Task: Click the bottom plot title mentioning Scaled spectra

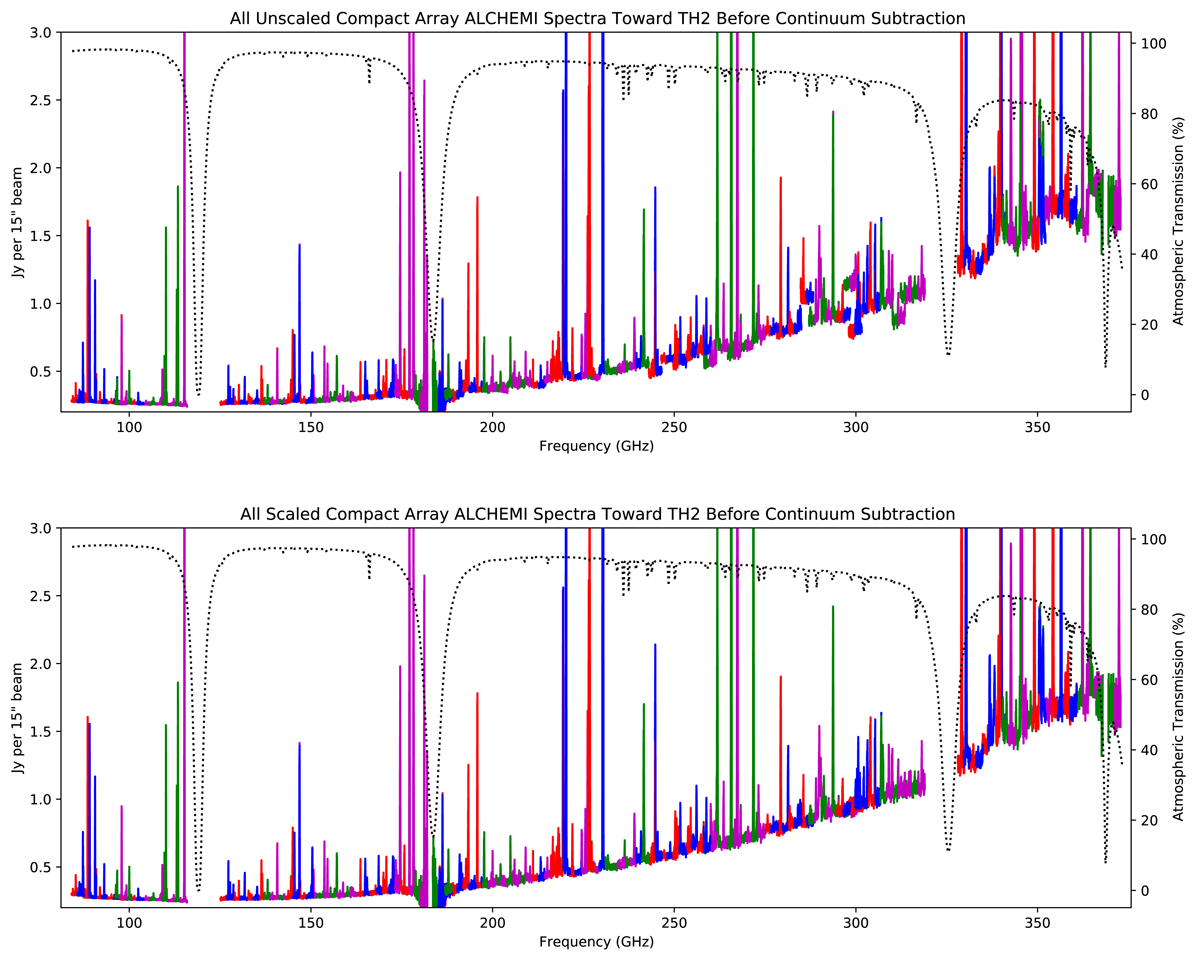Action: coord(597,513)
